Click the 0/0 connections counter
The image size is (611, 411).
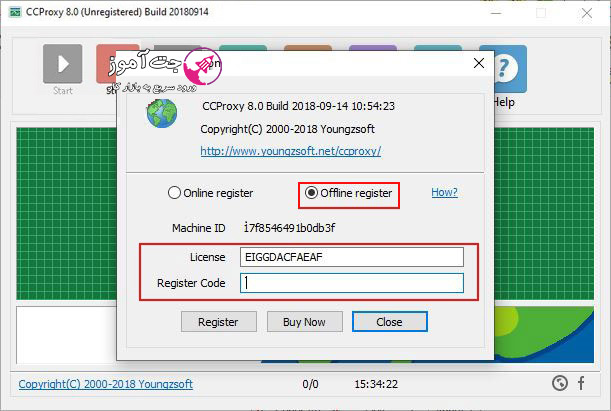tap(310, 384)
